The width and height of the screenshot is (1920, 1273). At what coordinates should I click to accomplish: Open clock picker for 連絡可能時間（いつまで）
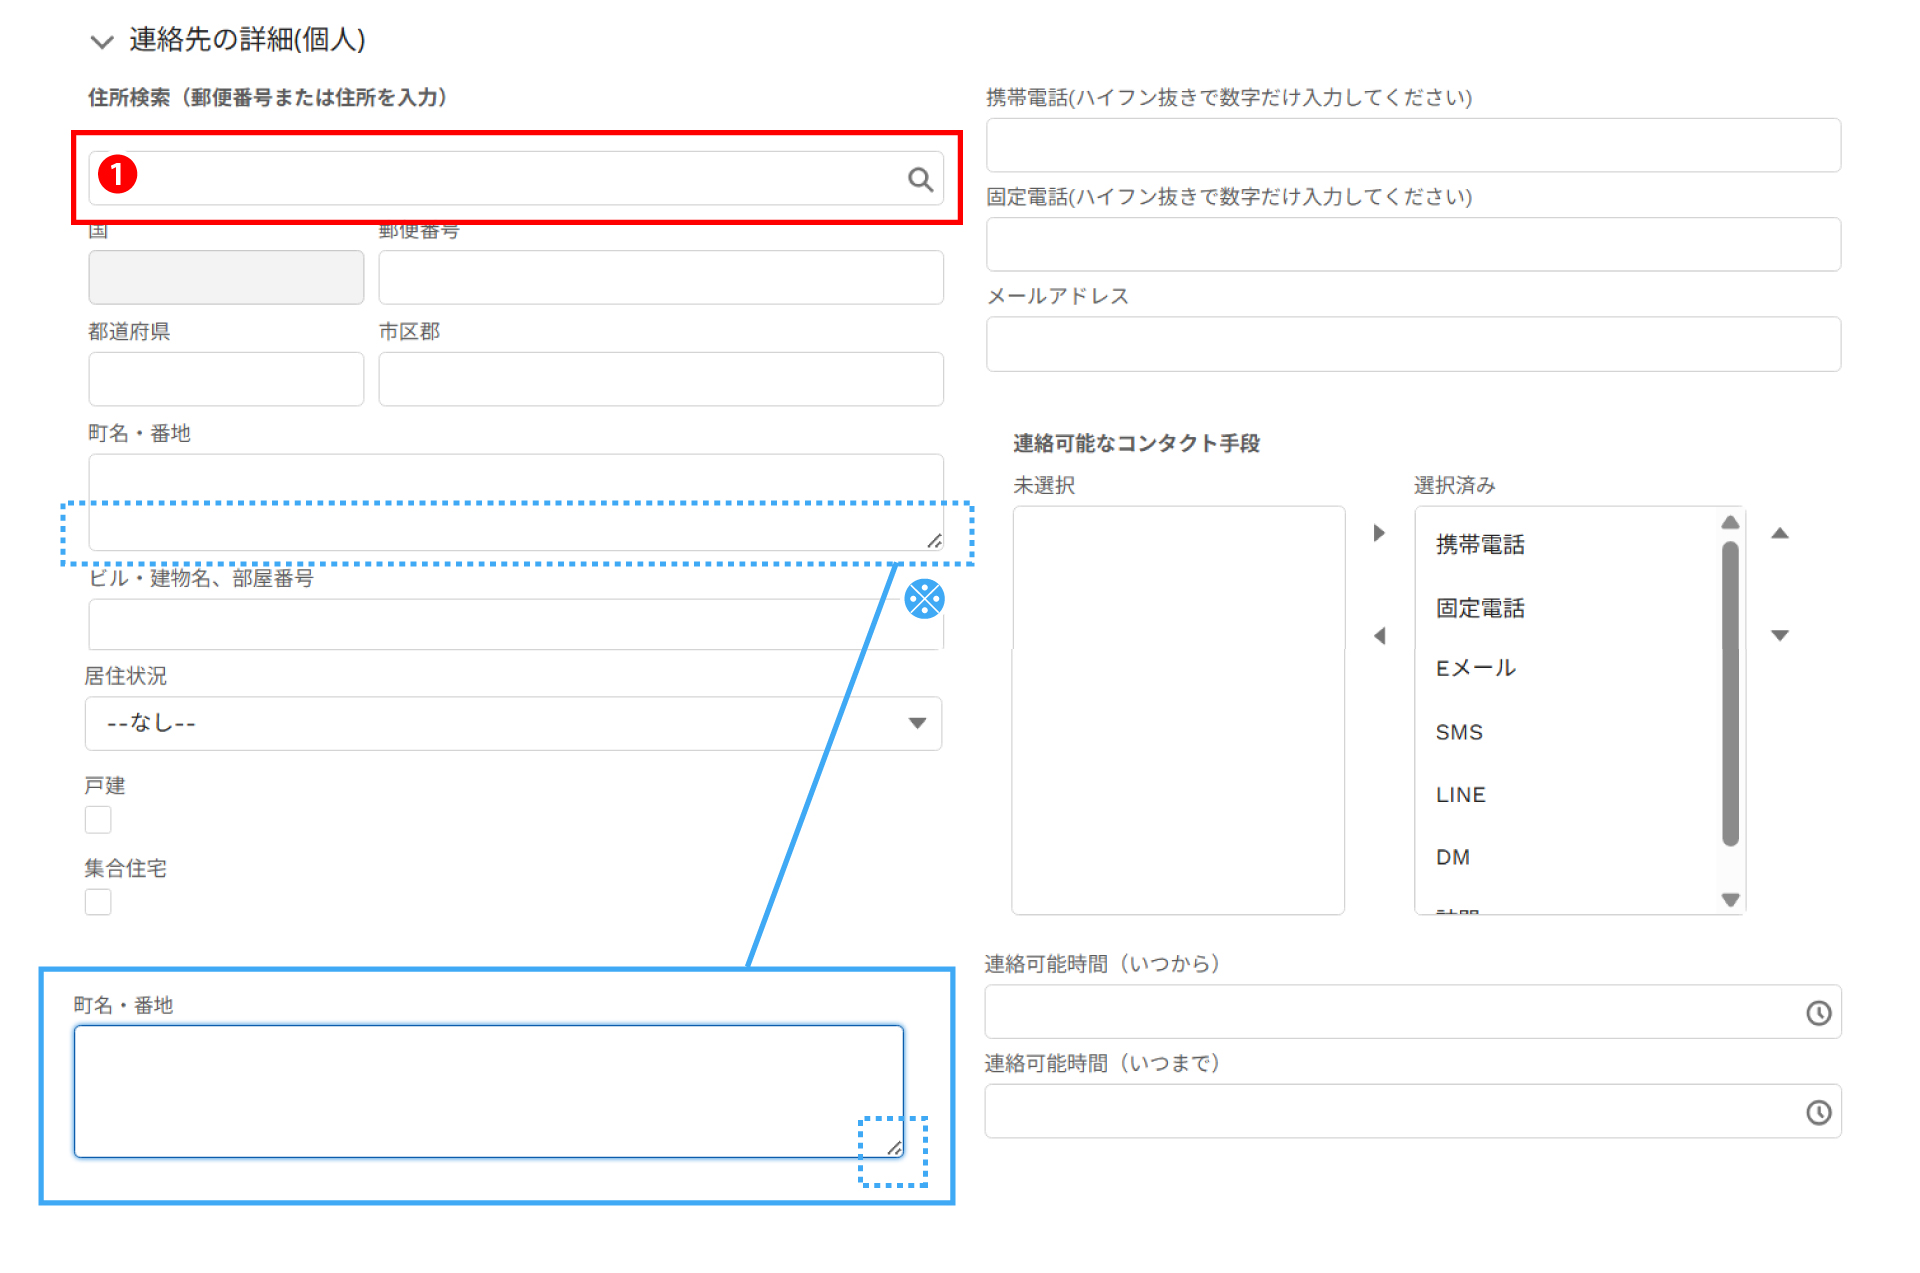(1818, 1112)
